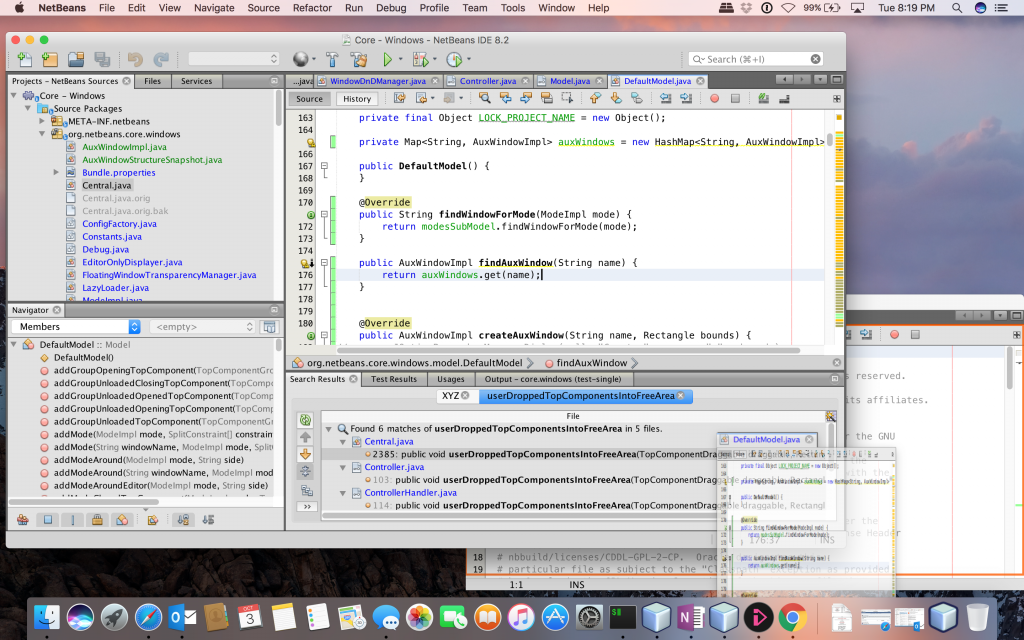
Task: Collapse ControllerHandler.java node in search results
Action: coord(342,493)
